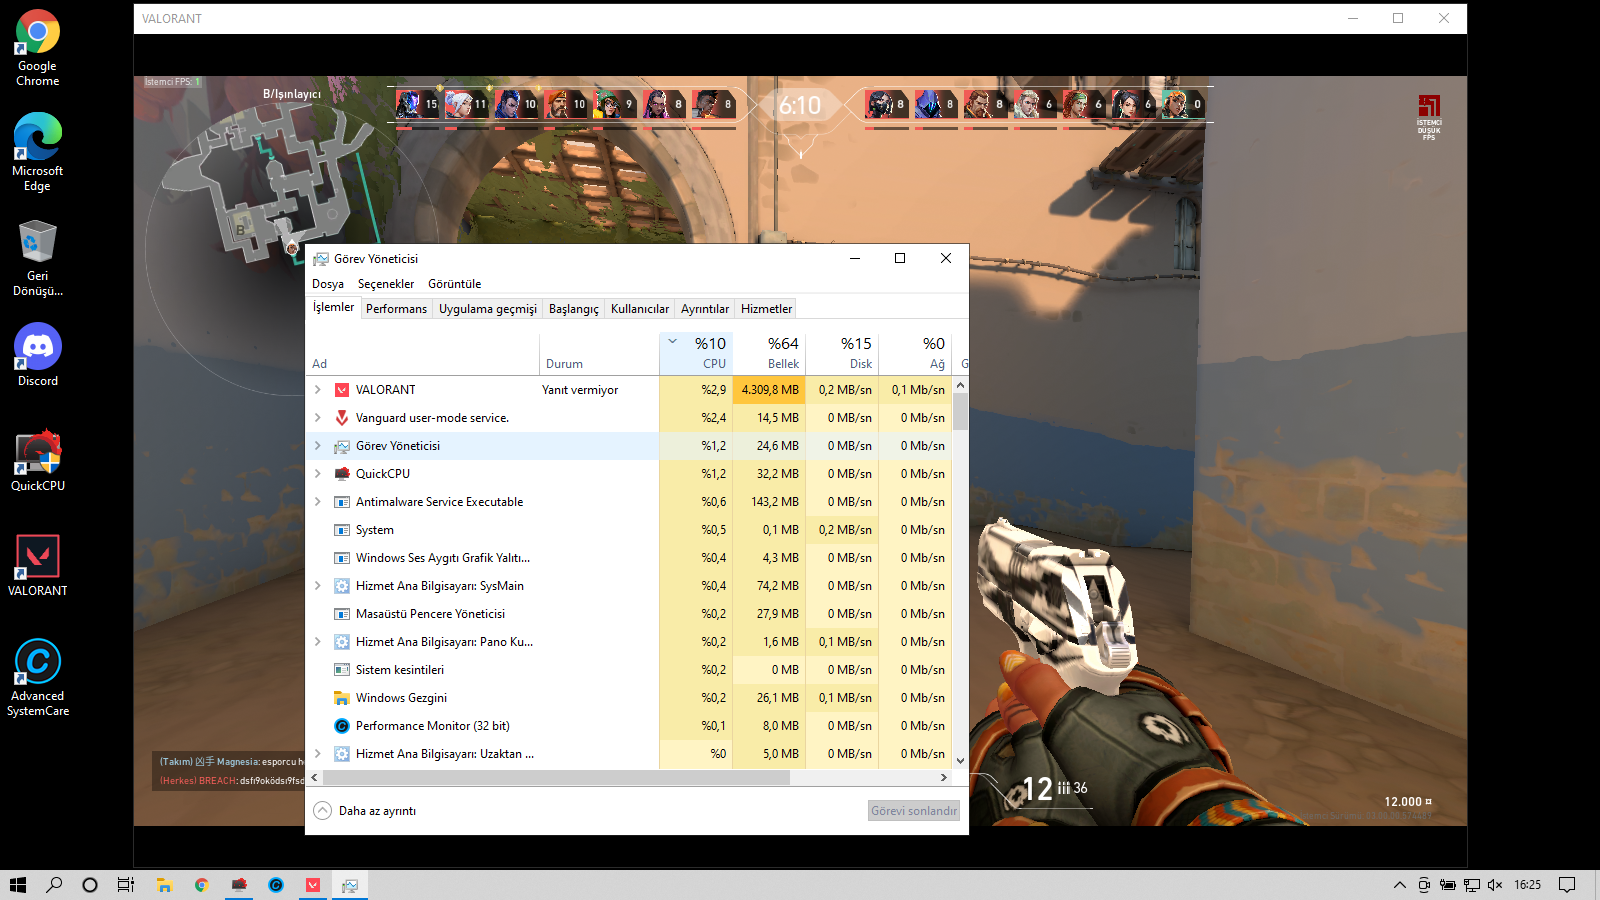1600x900 pixels.
Task: Expand Hizmet Ana Bilgisayarı: Uzaktan row
Action: point(318,754)
